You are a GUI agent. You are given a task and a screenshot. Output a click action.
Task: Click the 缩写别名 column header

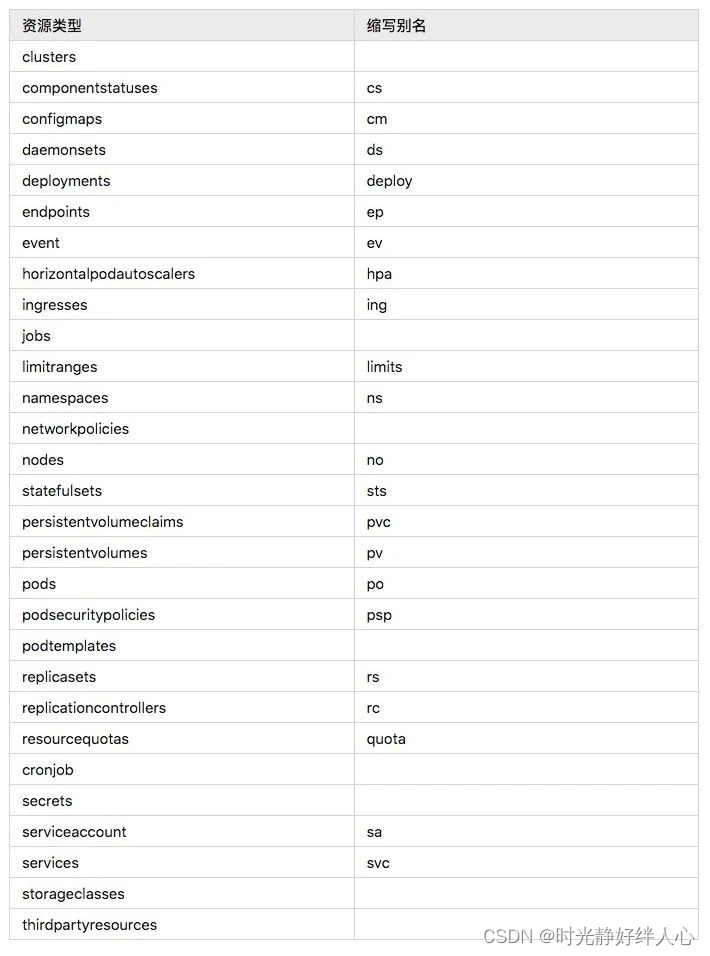pyautogui.click(x=396, y=26)
